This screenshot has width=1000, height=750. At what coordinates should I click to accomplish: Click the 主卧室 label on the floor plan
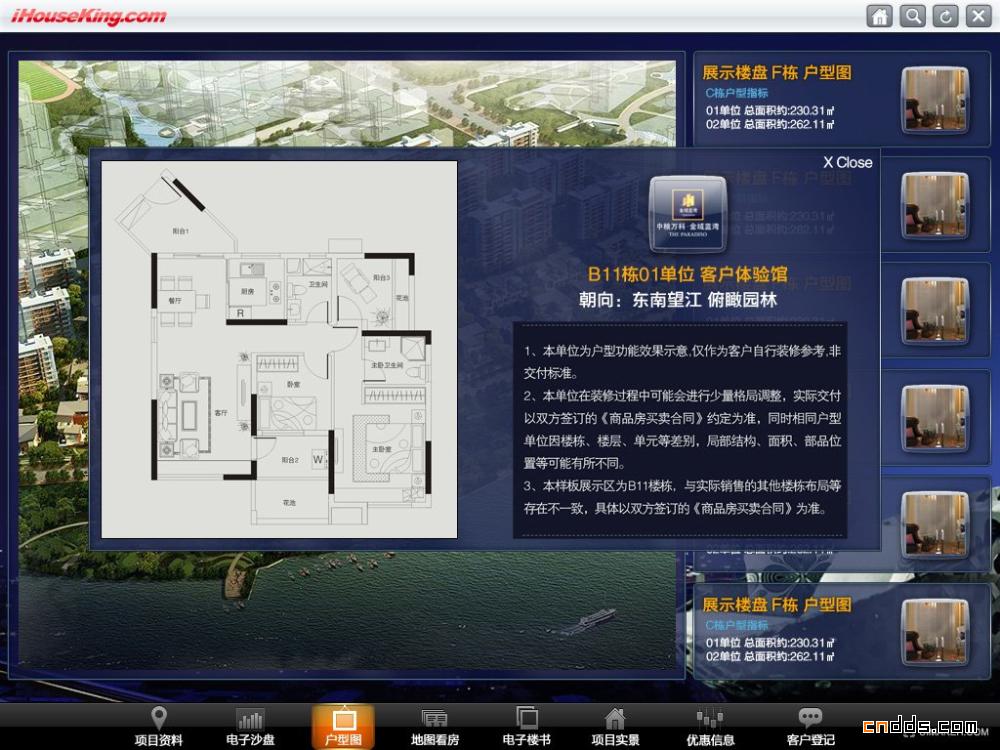[382, 449]
